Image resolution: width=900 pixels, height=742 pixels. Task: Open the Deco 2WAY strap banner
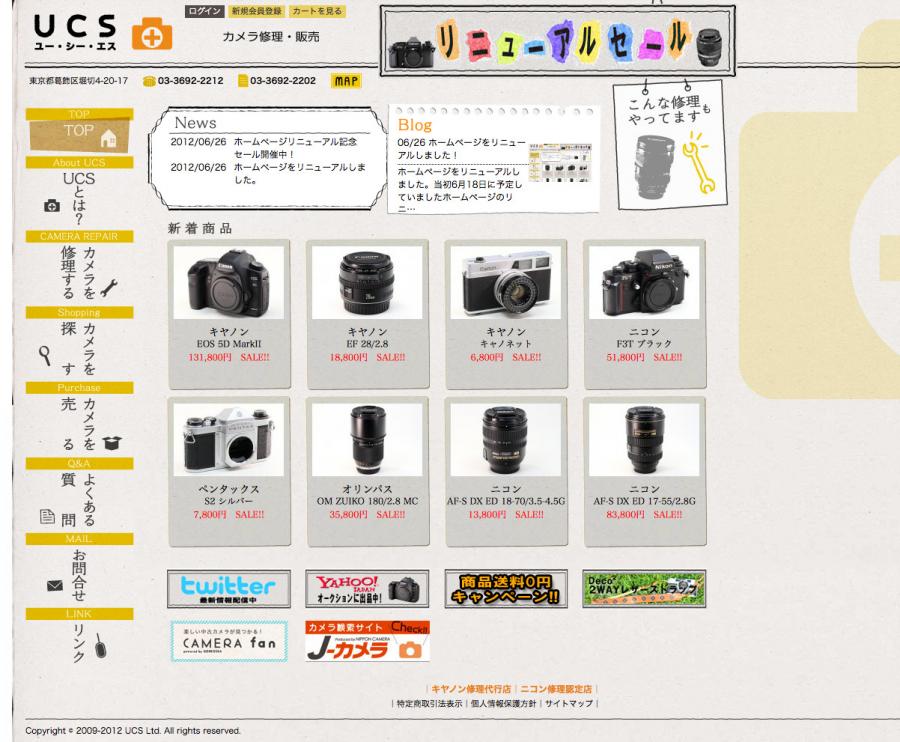coord(644,589)
